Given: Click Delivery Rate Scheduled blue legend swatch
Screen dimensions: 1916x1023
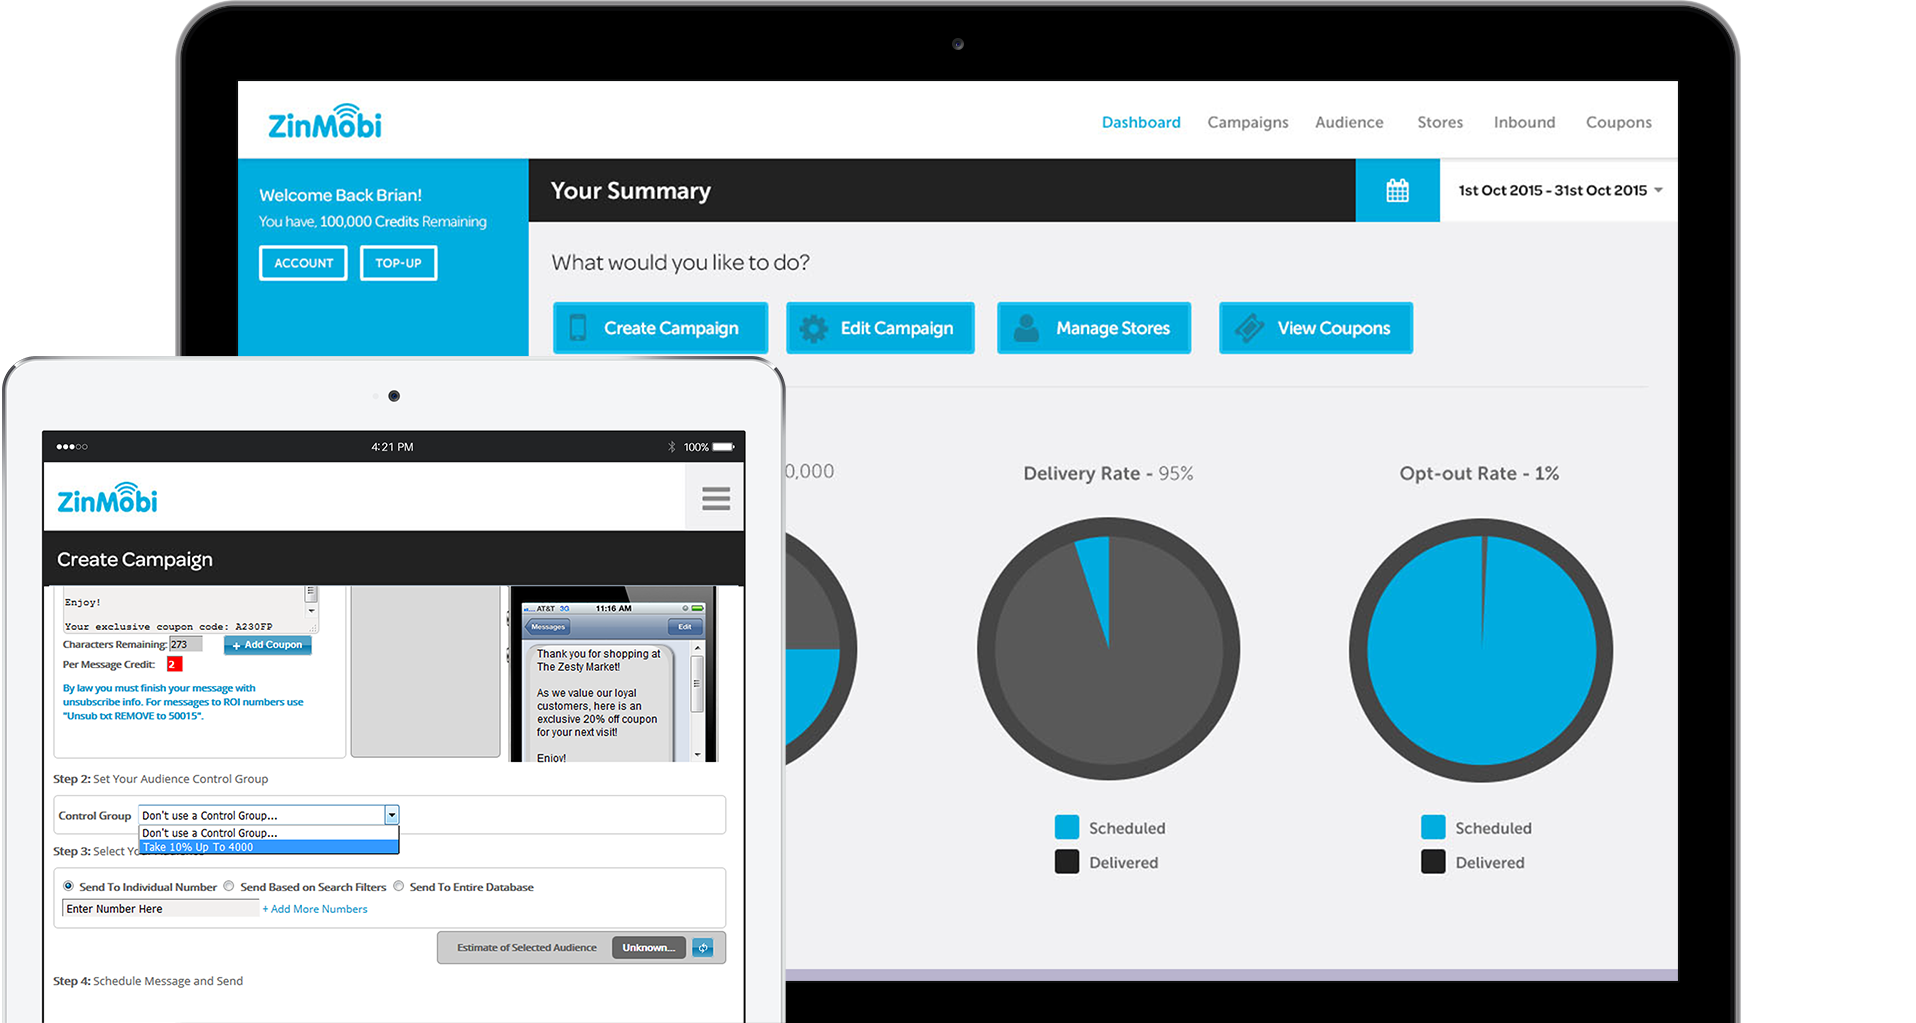Looking at the screenshot, I should (x=1067, y=827).
